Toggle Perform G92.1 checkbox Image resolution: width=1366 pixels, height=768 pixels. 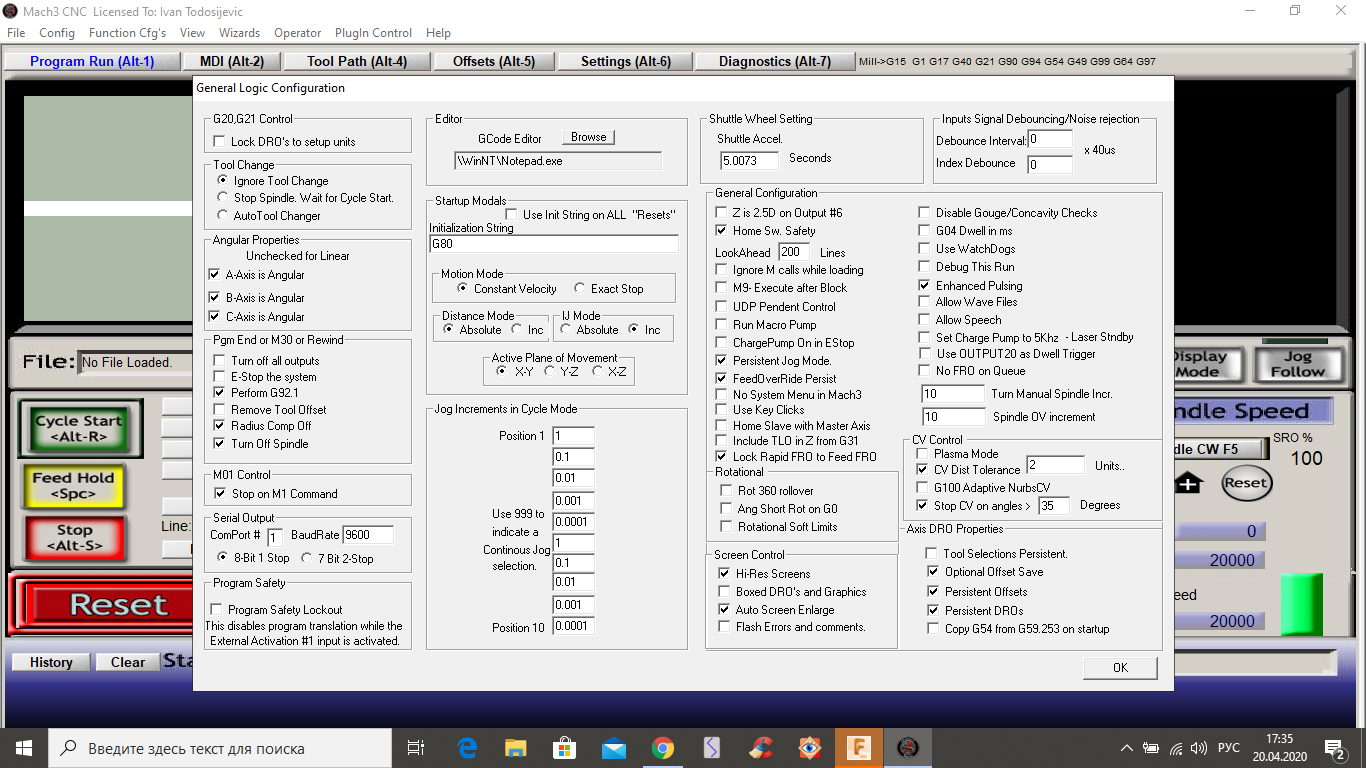[x=219, y=393]
